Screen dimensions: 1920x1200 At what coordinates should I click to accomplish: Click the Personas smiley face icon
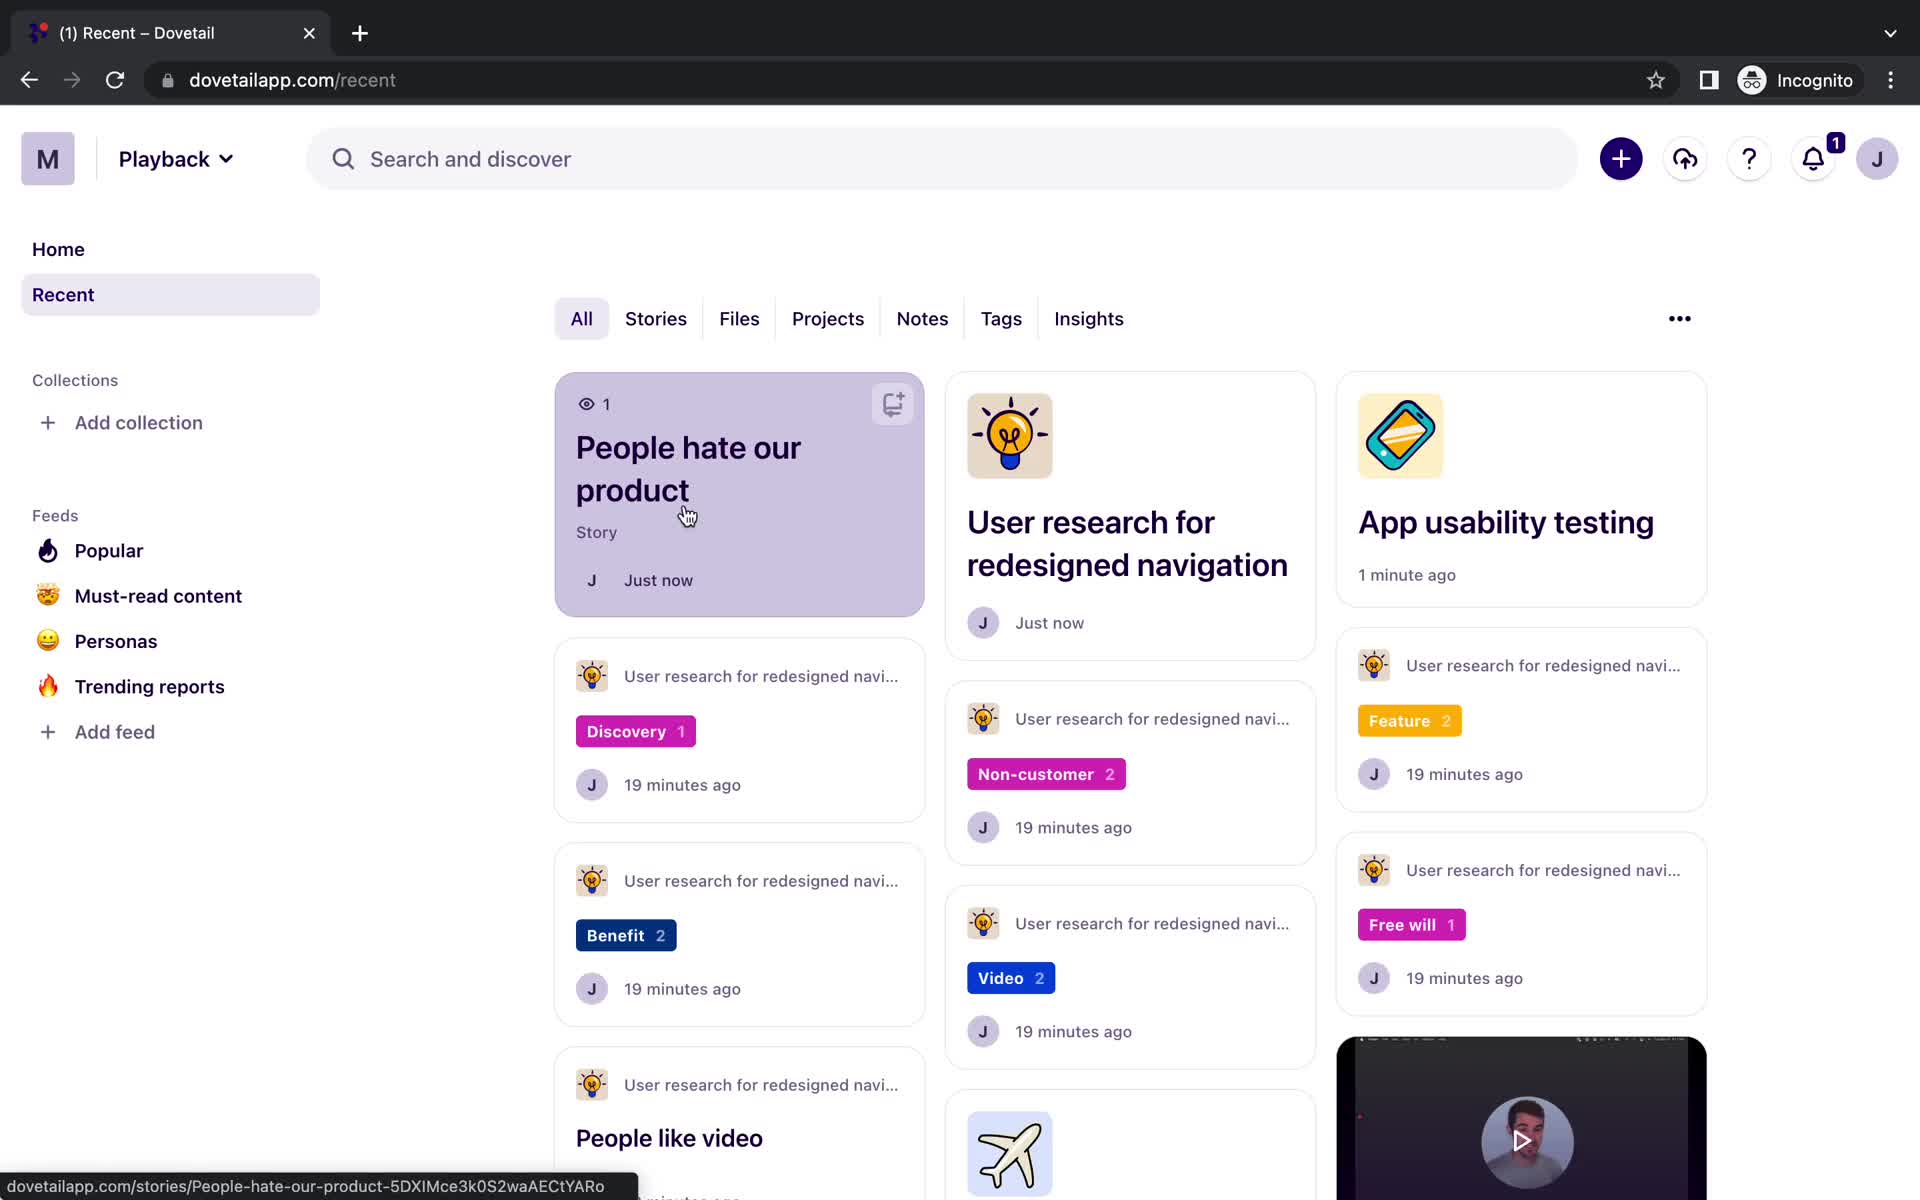click(x=46, y=640)
